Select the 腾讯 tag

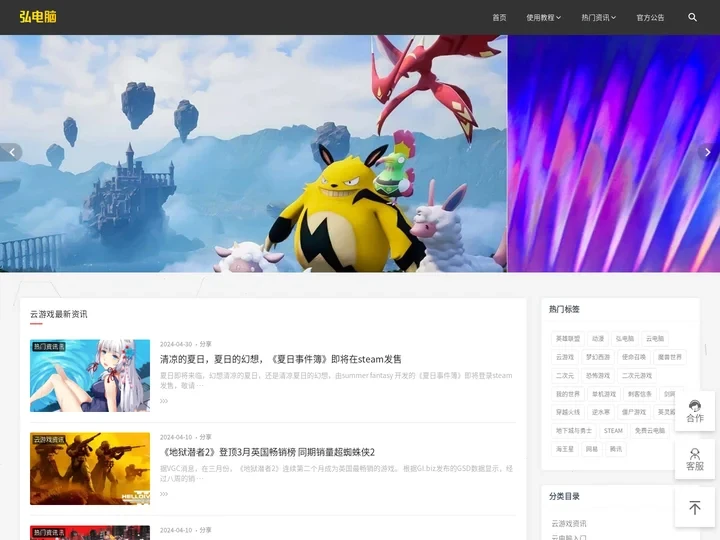pos(616,449)
